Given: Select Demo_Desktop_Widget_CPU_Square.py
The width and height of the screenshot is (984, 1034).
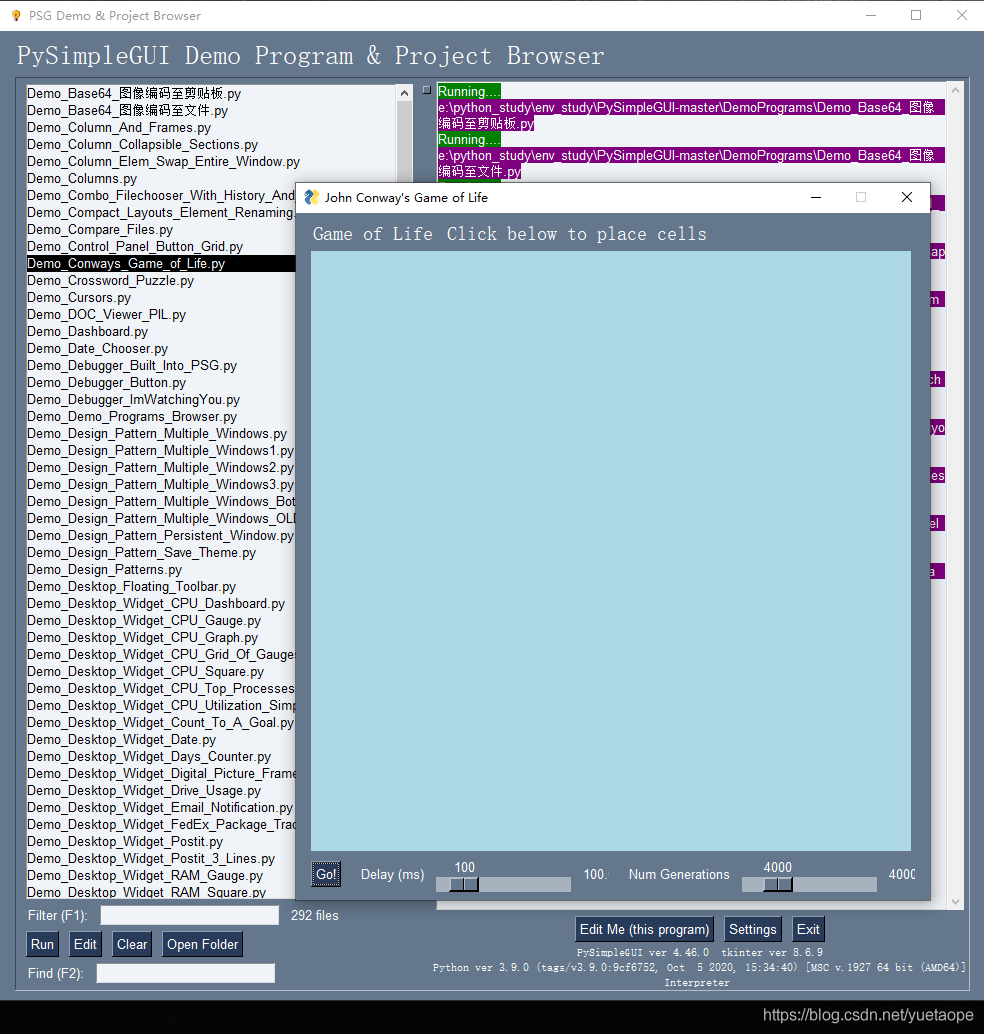Looking at the screenshot, I should point(145,672).
